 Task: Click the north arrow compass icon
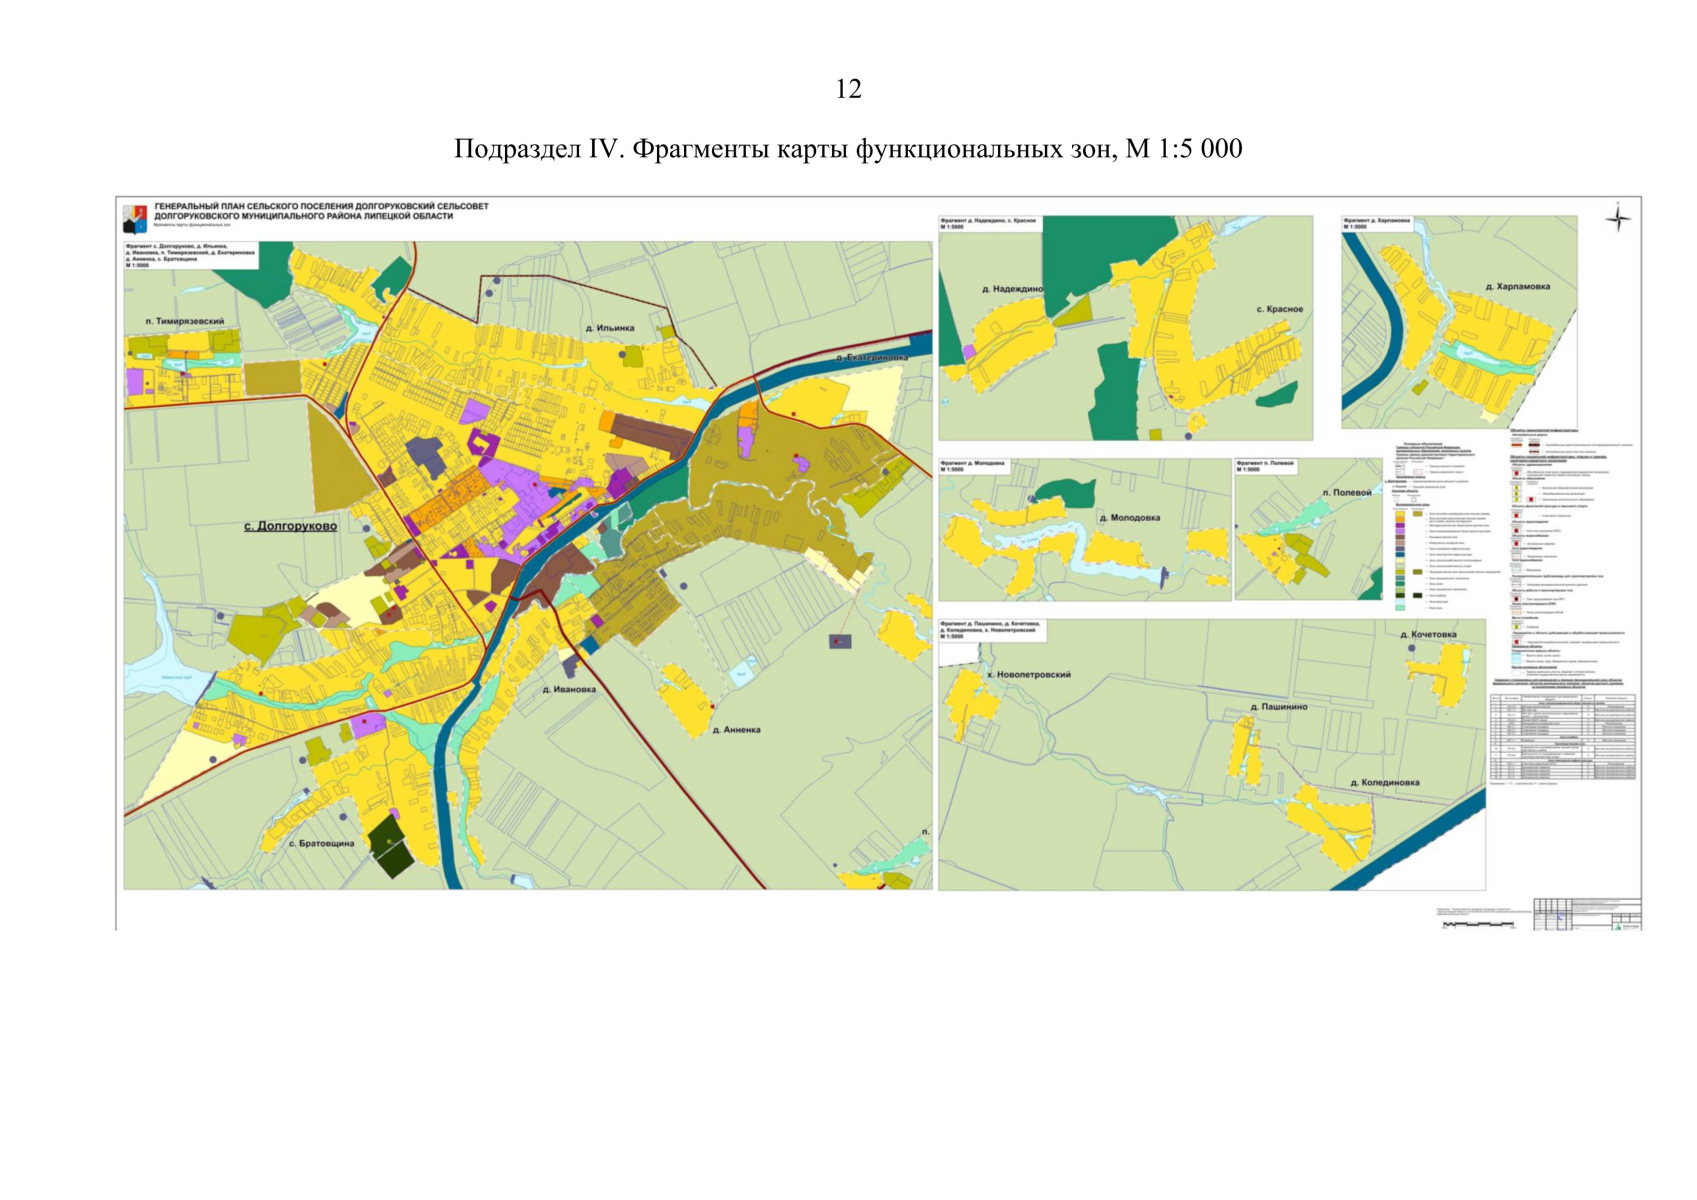click(x=1617, y=218)
